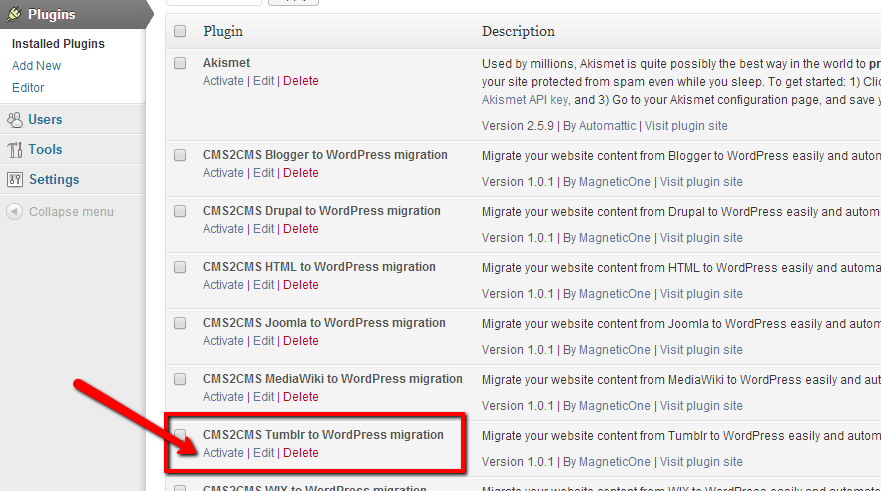
Task: Activate the Tumblr to WordPress migration plugin
Action: click(x=223, y=453)
